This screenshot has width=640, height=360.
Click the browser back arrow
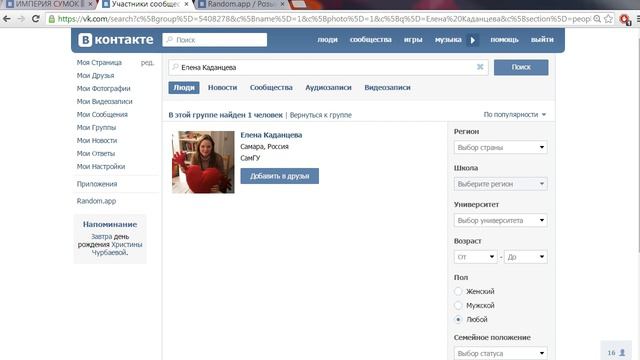click(x=7, y=19)
